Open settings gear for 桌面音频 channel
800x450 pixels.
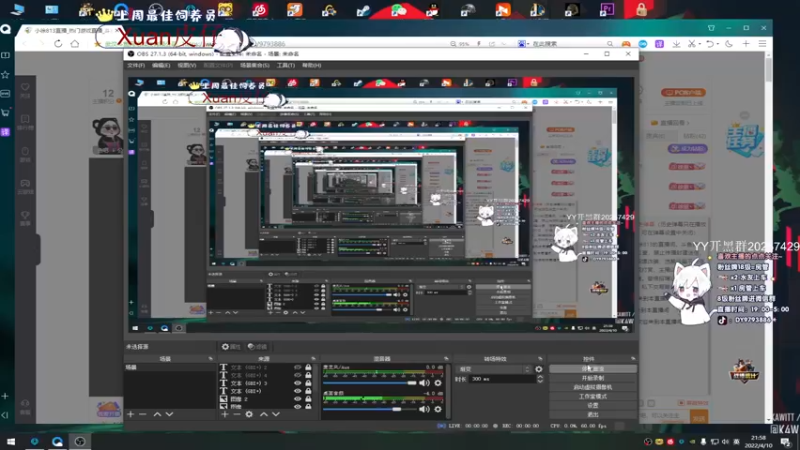438,409
